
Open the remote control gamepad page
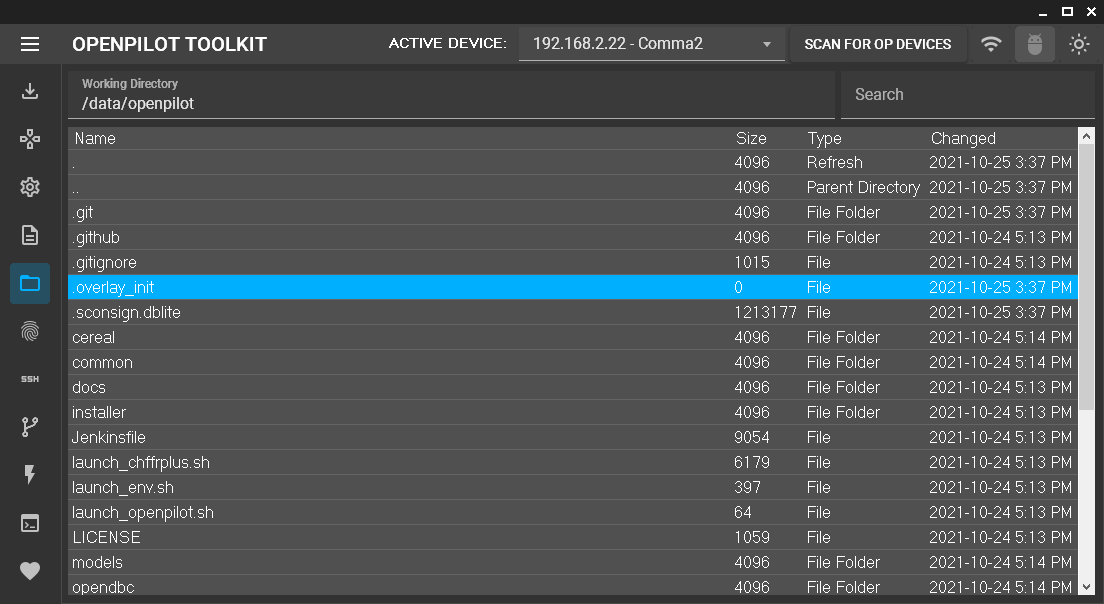30,139
